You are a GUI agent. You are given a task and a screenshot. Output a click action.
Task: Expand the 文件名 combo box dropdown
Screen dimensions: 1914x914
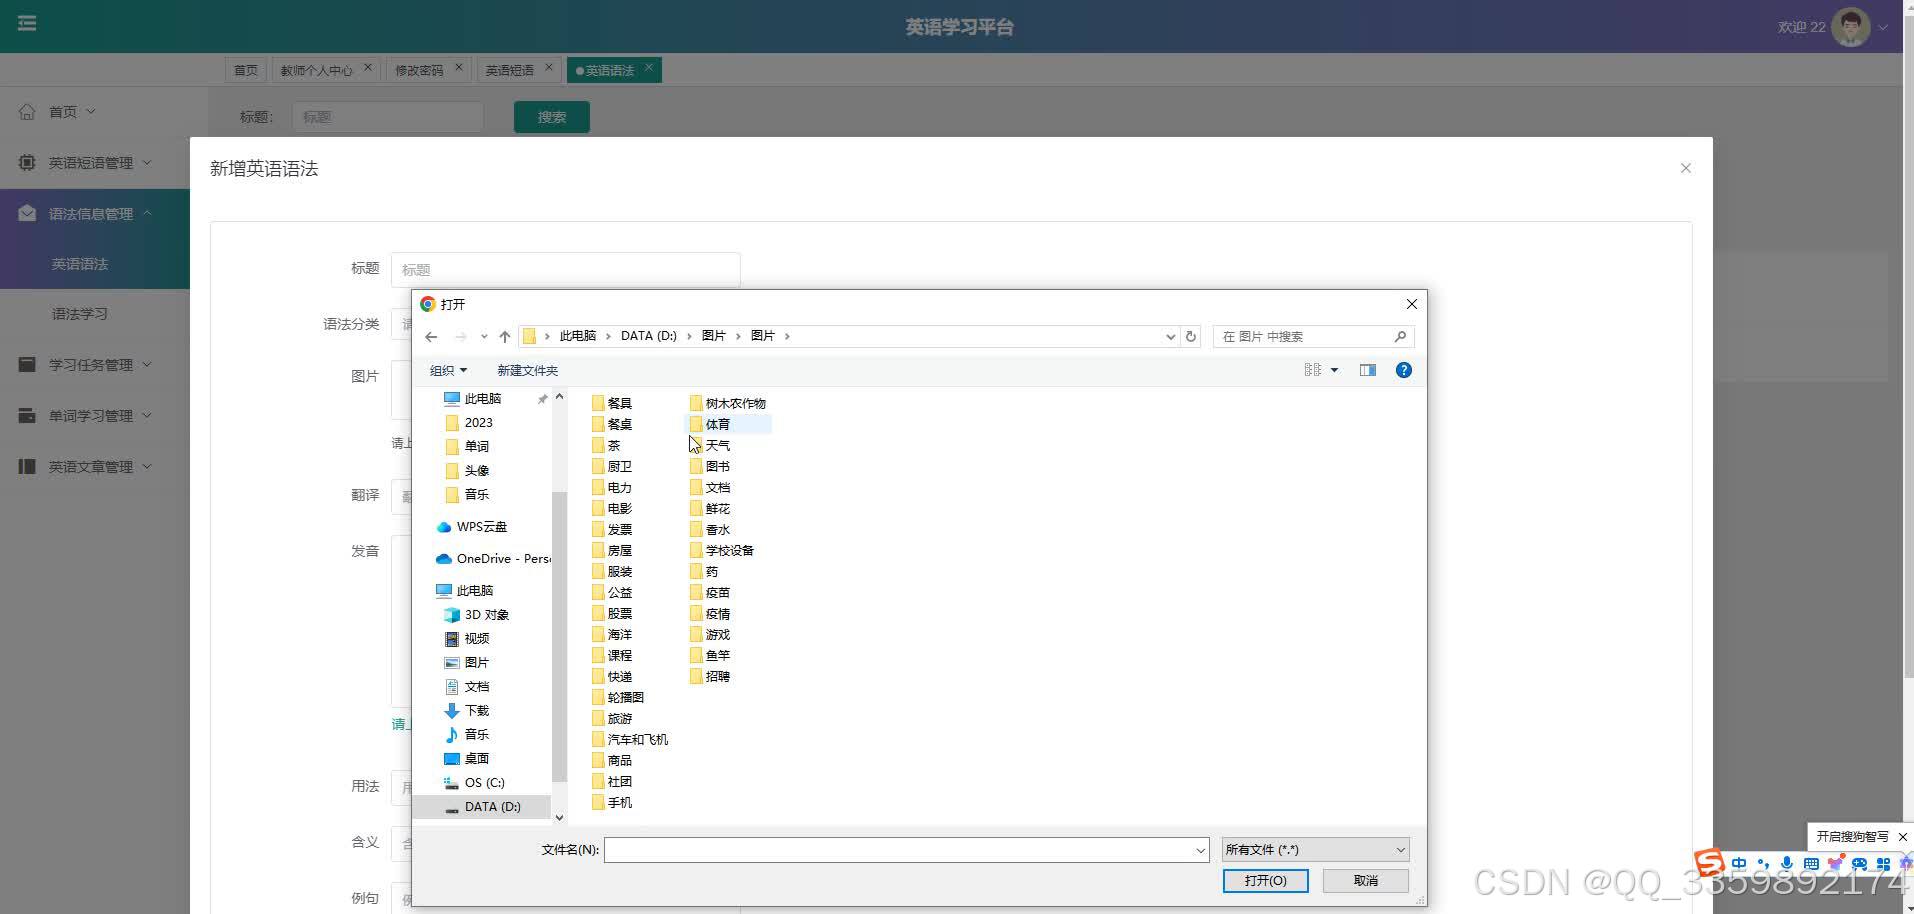coord(1200,850)
